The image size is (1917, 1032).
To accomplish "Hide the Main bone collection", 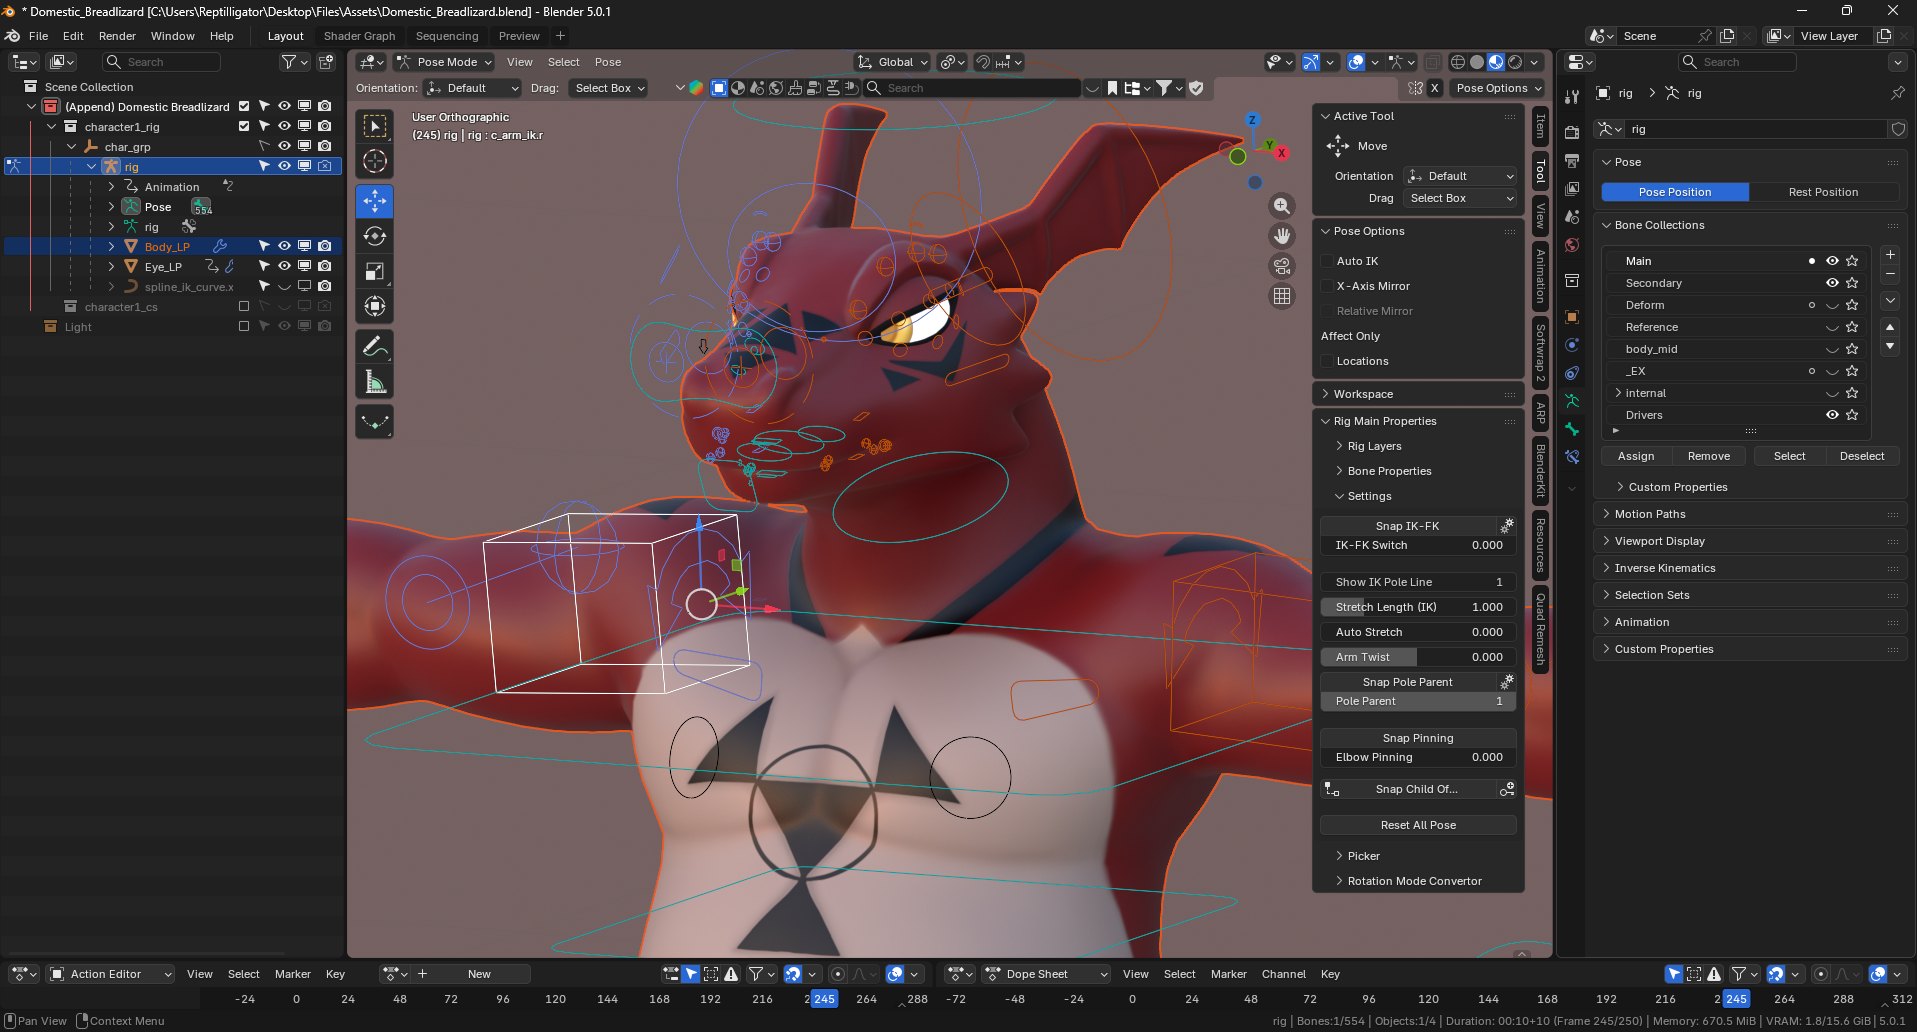I will [1832, 261].
